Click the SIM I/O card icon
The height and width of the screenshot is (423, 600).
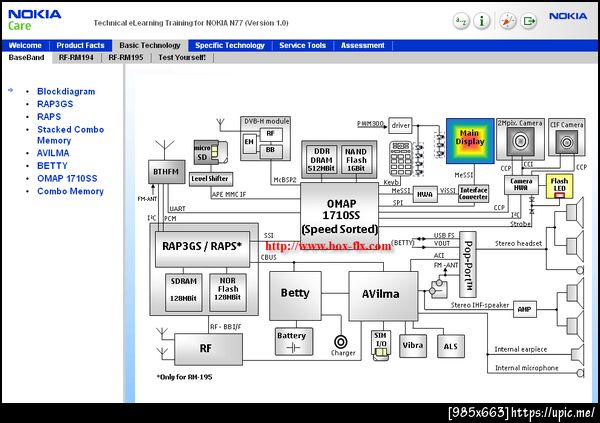381,345
